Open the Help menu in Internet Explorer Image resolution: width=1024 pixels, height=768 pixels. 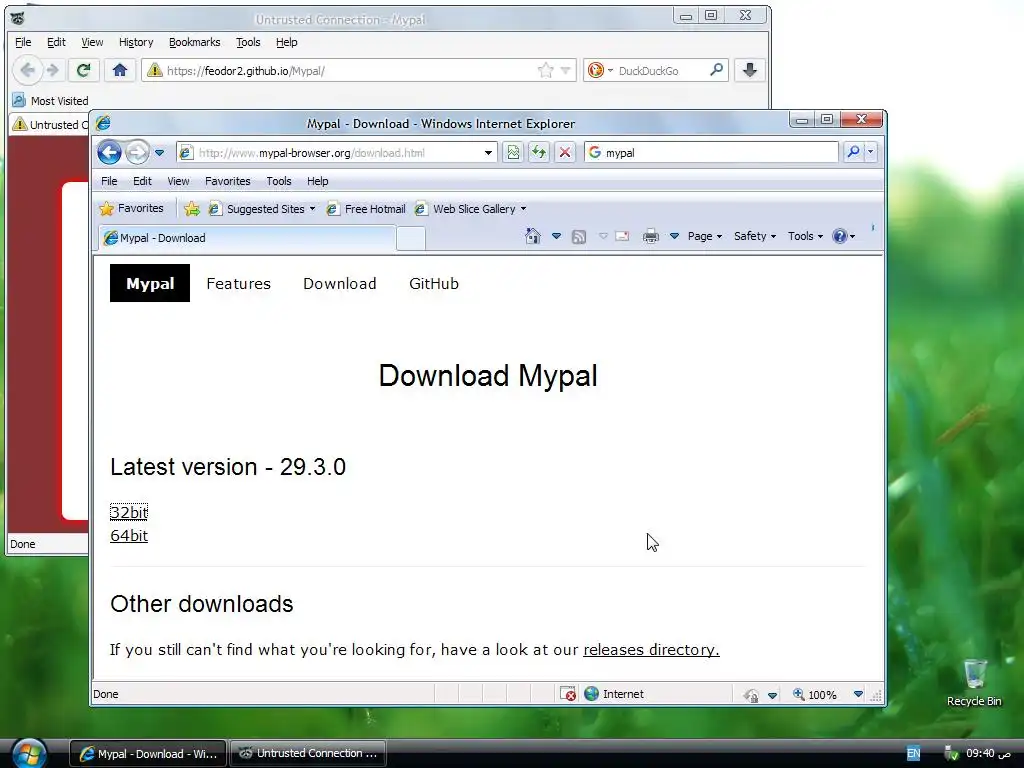click(x=317, y=181)
